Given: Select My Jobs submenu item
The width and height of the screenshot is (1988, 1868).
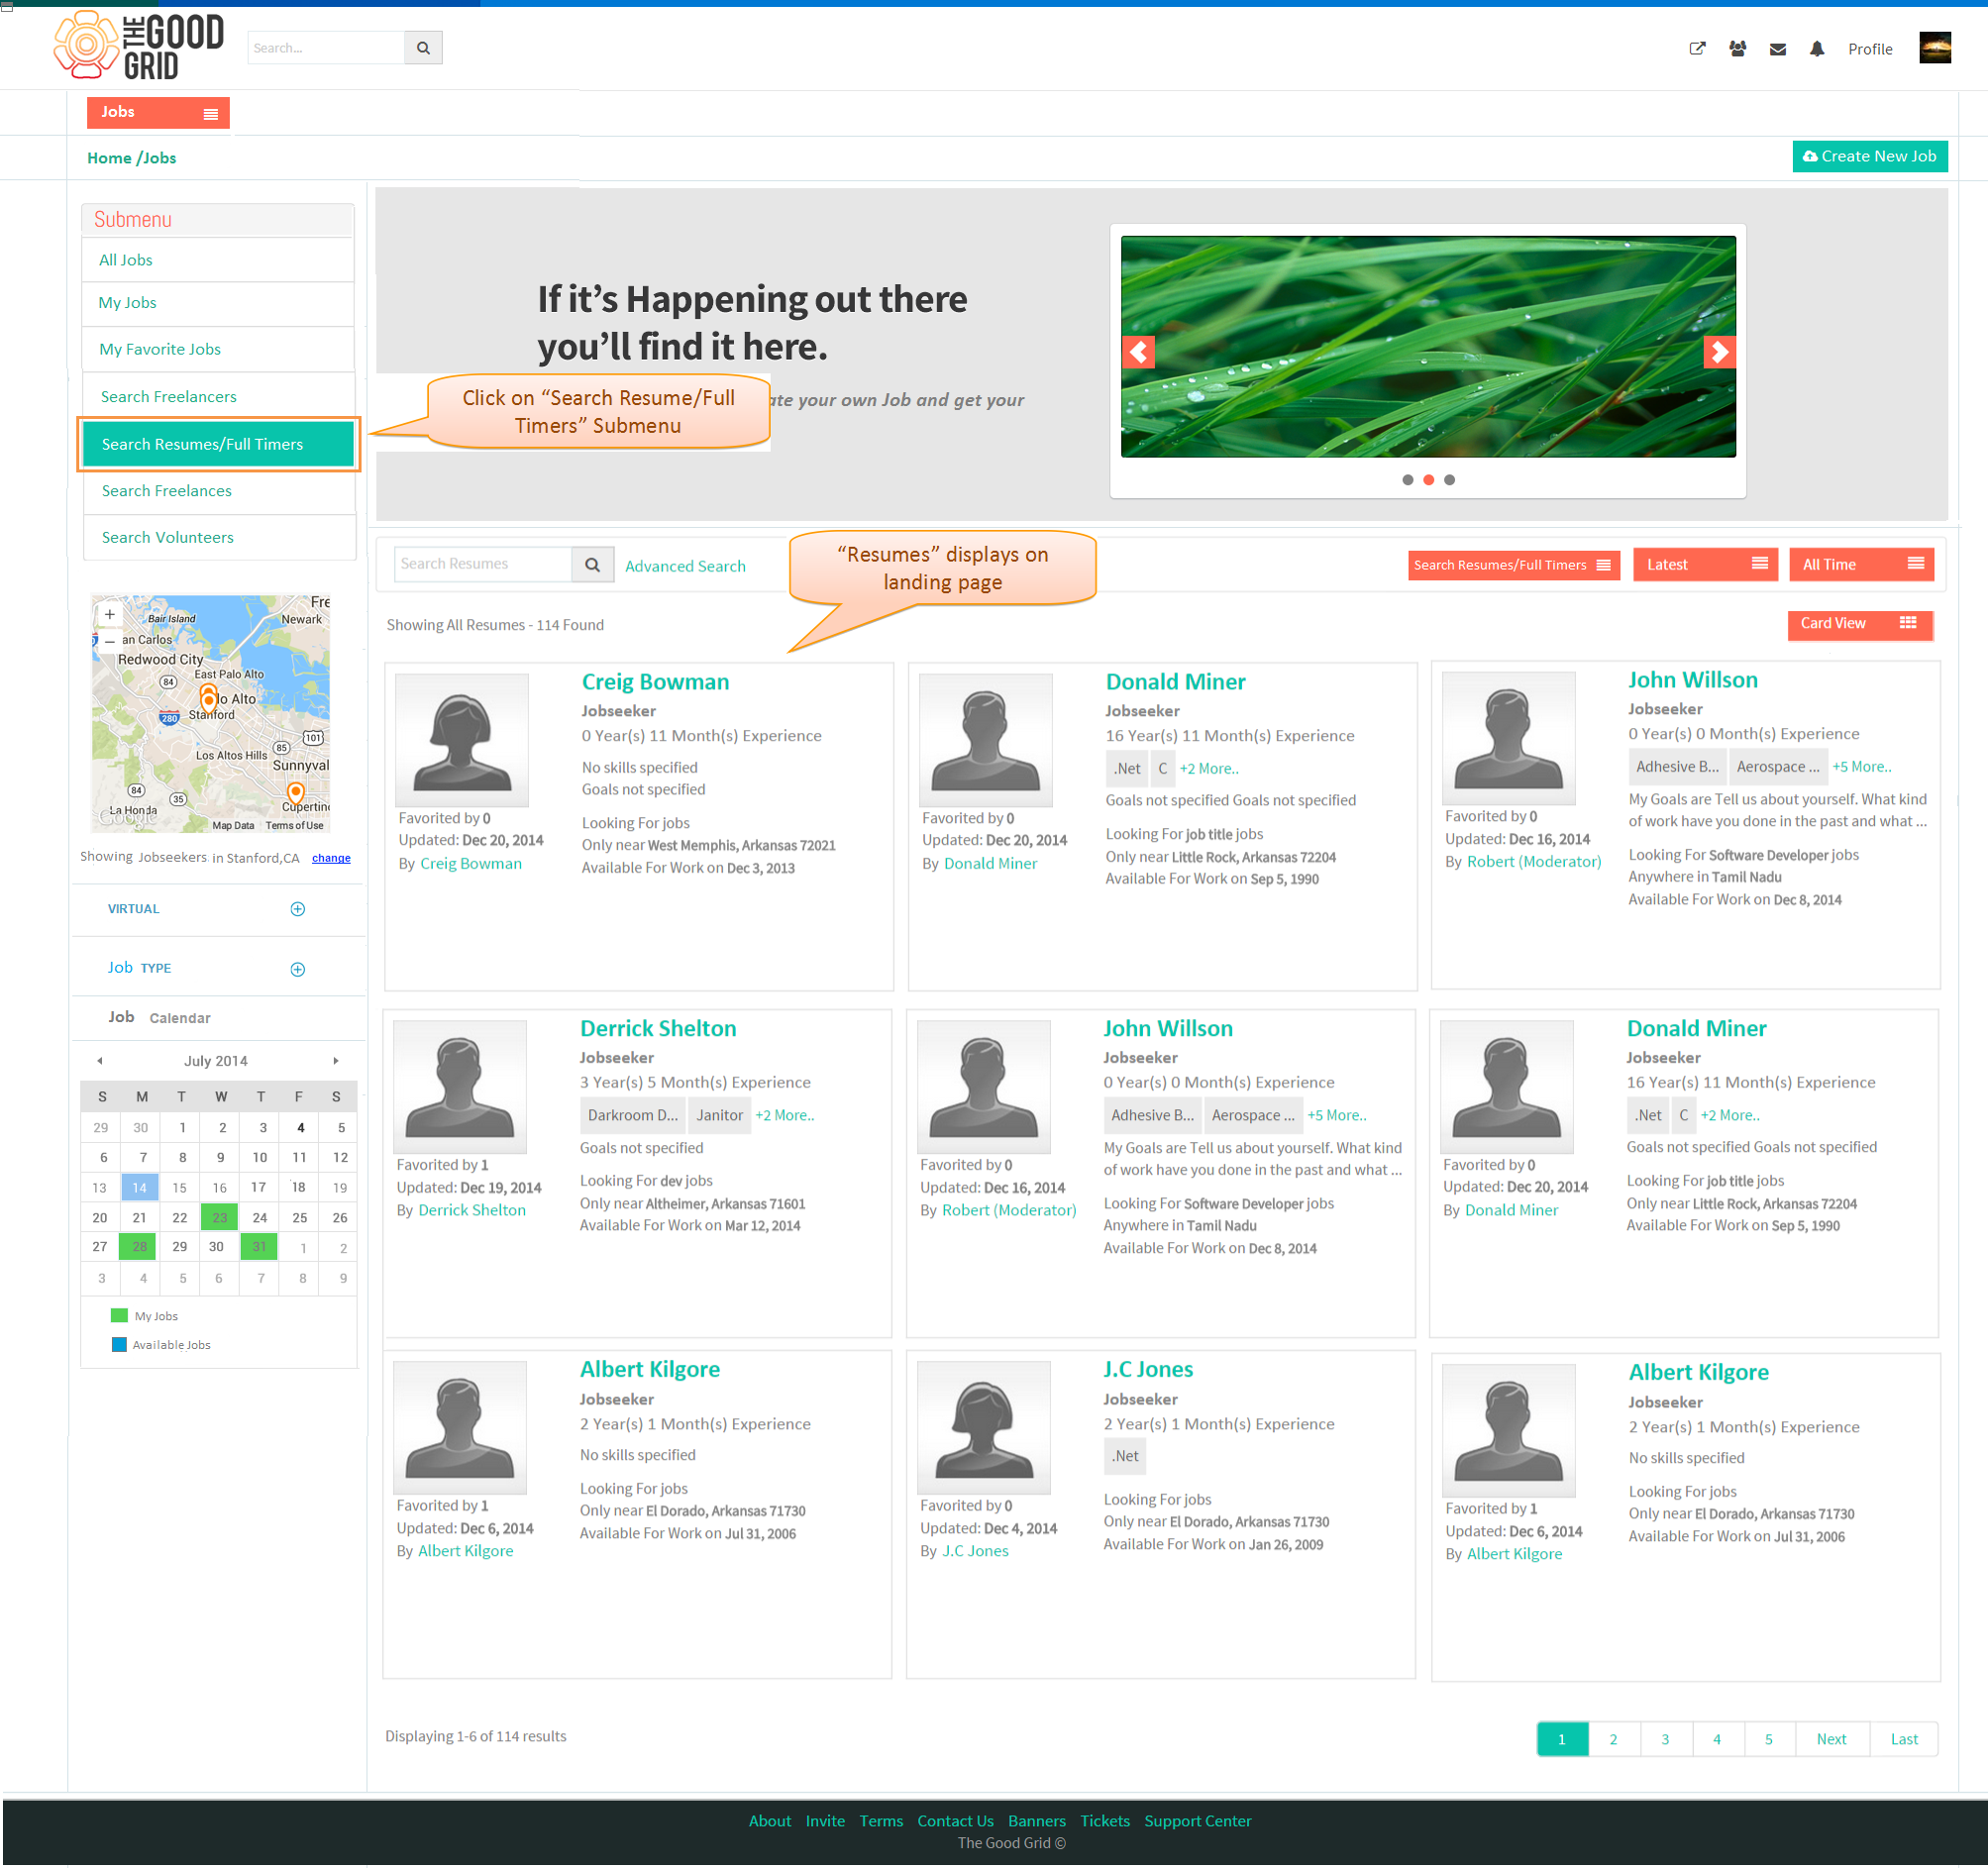Looking at the screenshot, I should [x=218, y=303].
